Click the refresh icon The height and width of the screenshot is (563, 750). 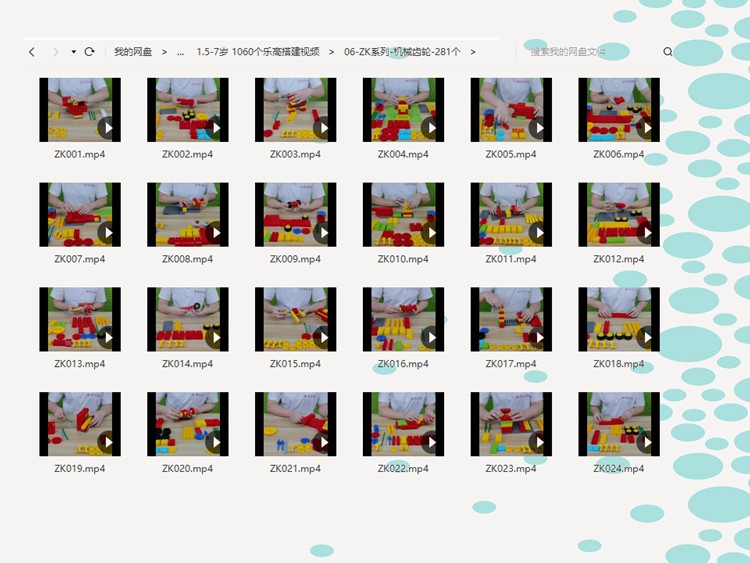tap(89, 52)
